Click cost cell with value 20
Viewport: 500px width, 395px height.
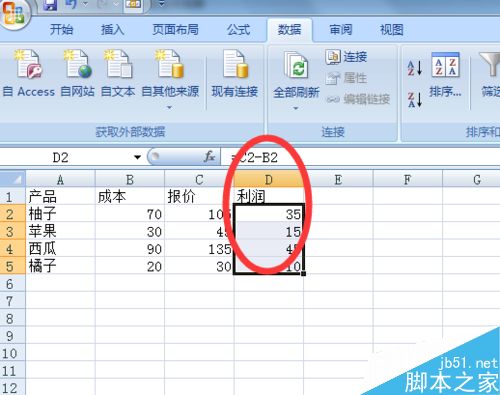click(x=130, y=266)
